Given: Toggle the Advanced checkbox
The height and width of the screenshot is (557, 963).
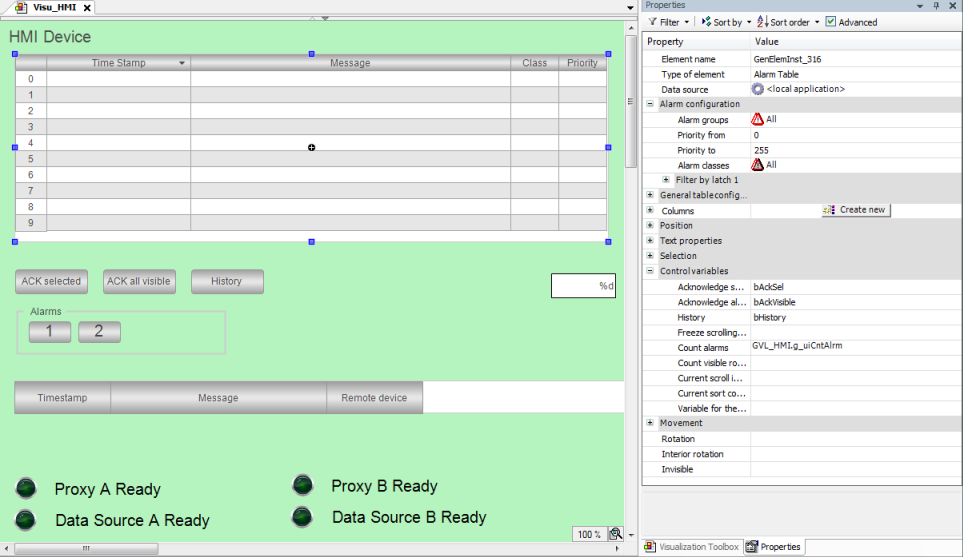Looking at the screenshot, I should (x=831, y=22).
